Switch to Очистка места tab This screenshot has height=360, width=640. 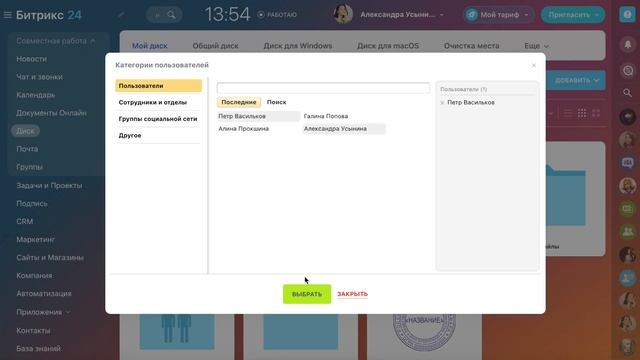click(471, 46)
